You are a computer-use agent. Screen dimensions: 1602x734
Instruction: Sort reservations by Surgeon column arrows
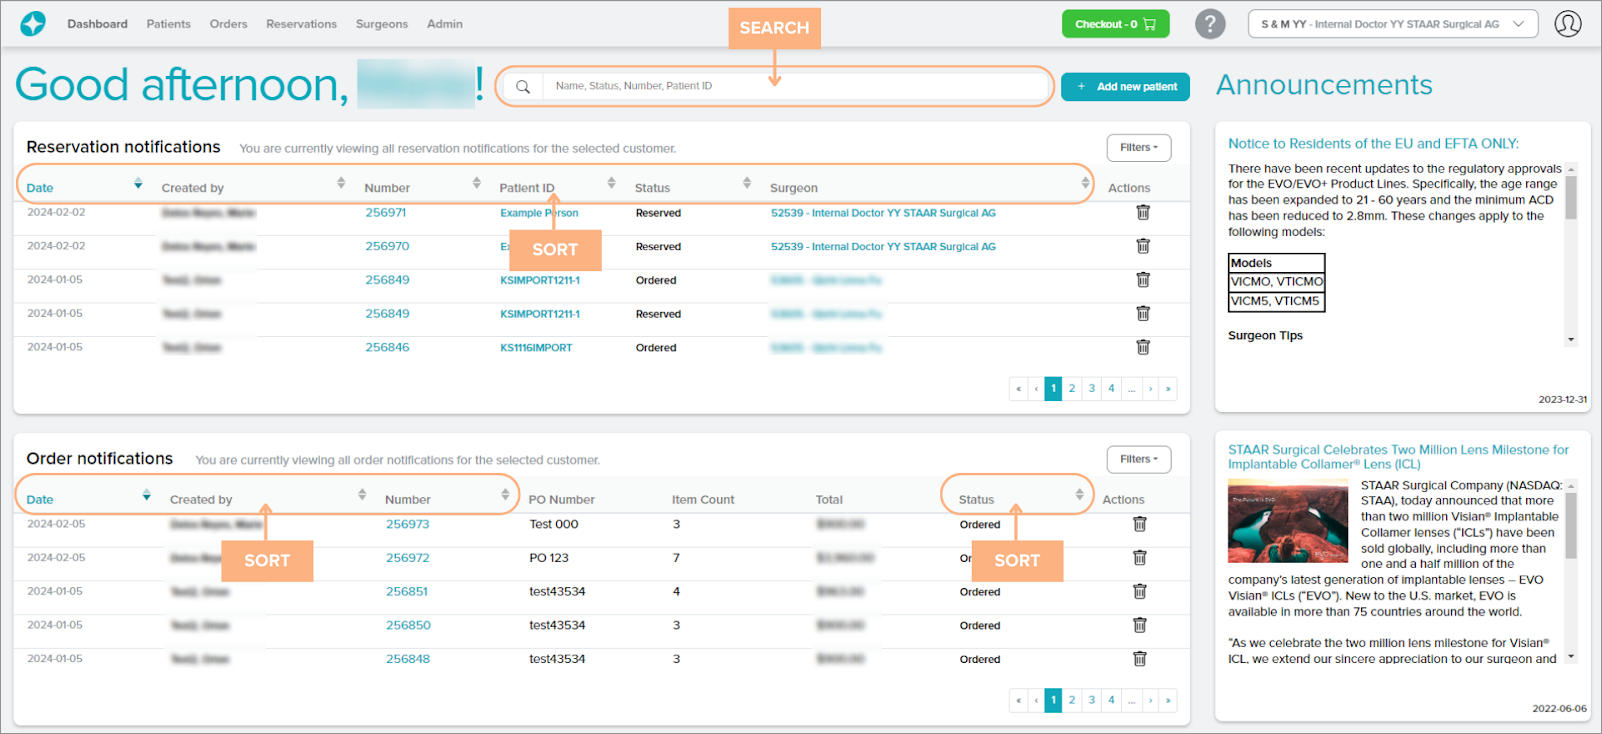point(1085,183)
